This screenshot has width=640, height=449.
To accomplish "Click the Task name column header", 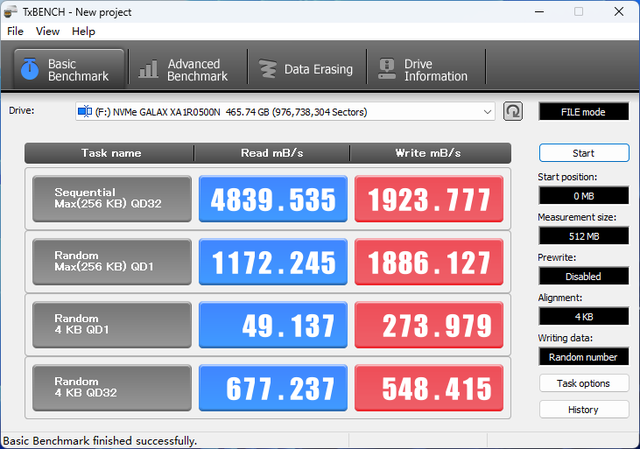I will tap(109, 153).
